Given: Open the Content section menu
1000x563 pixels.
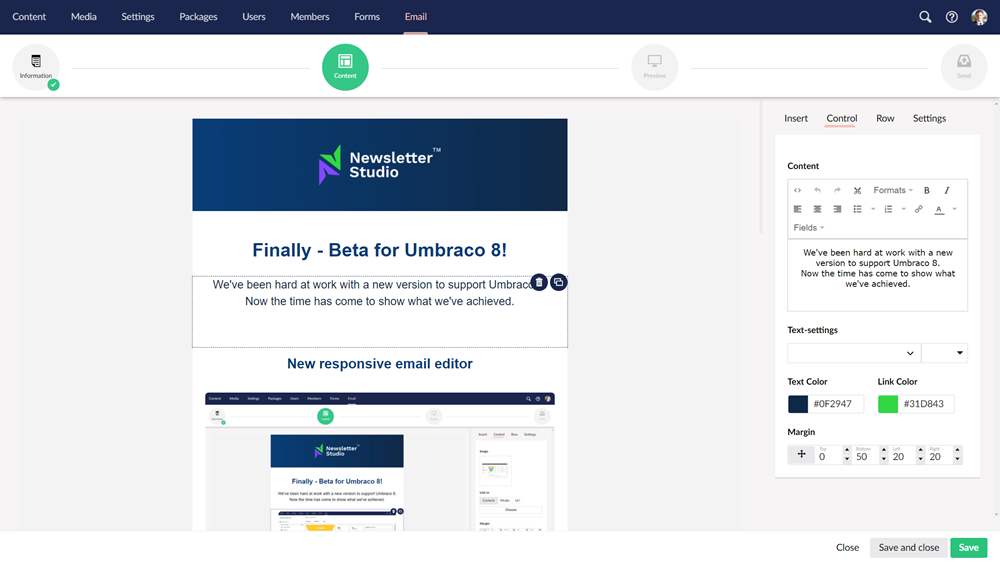Looking at the screenshot, I should coord(29,17).
